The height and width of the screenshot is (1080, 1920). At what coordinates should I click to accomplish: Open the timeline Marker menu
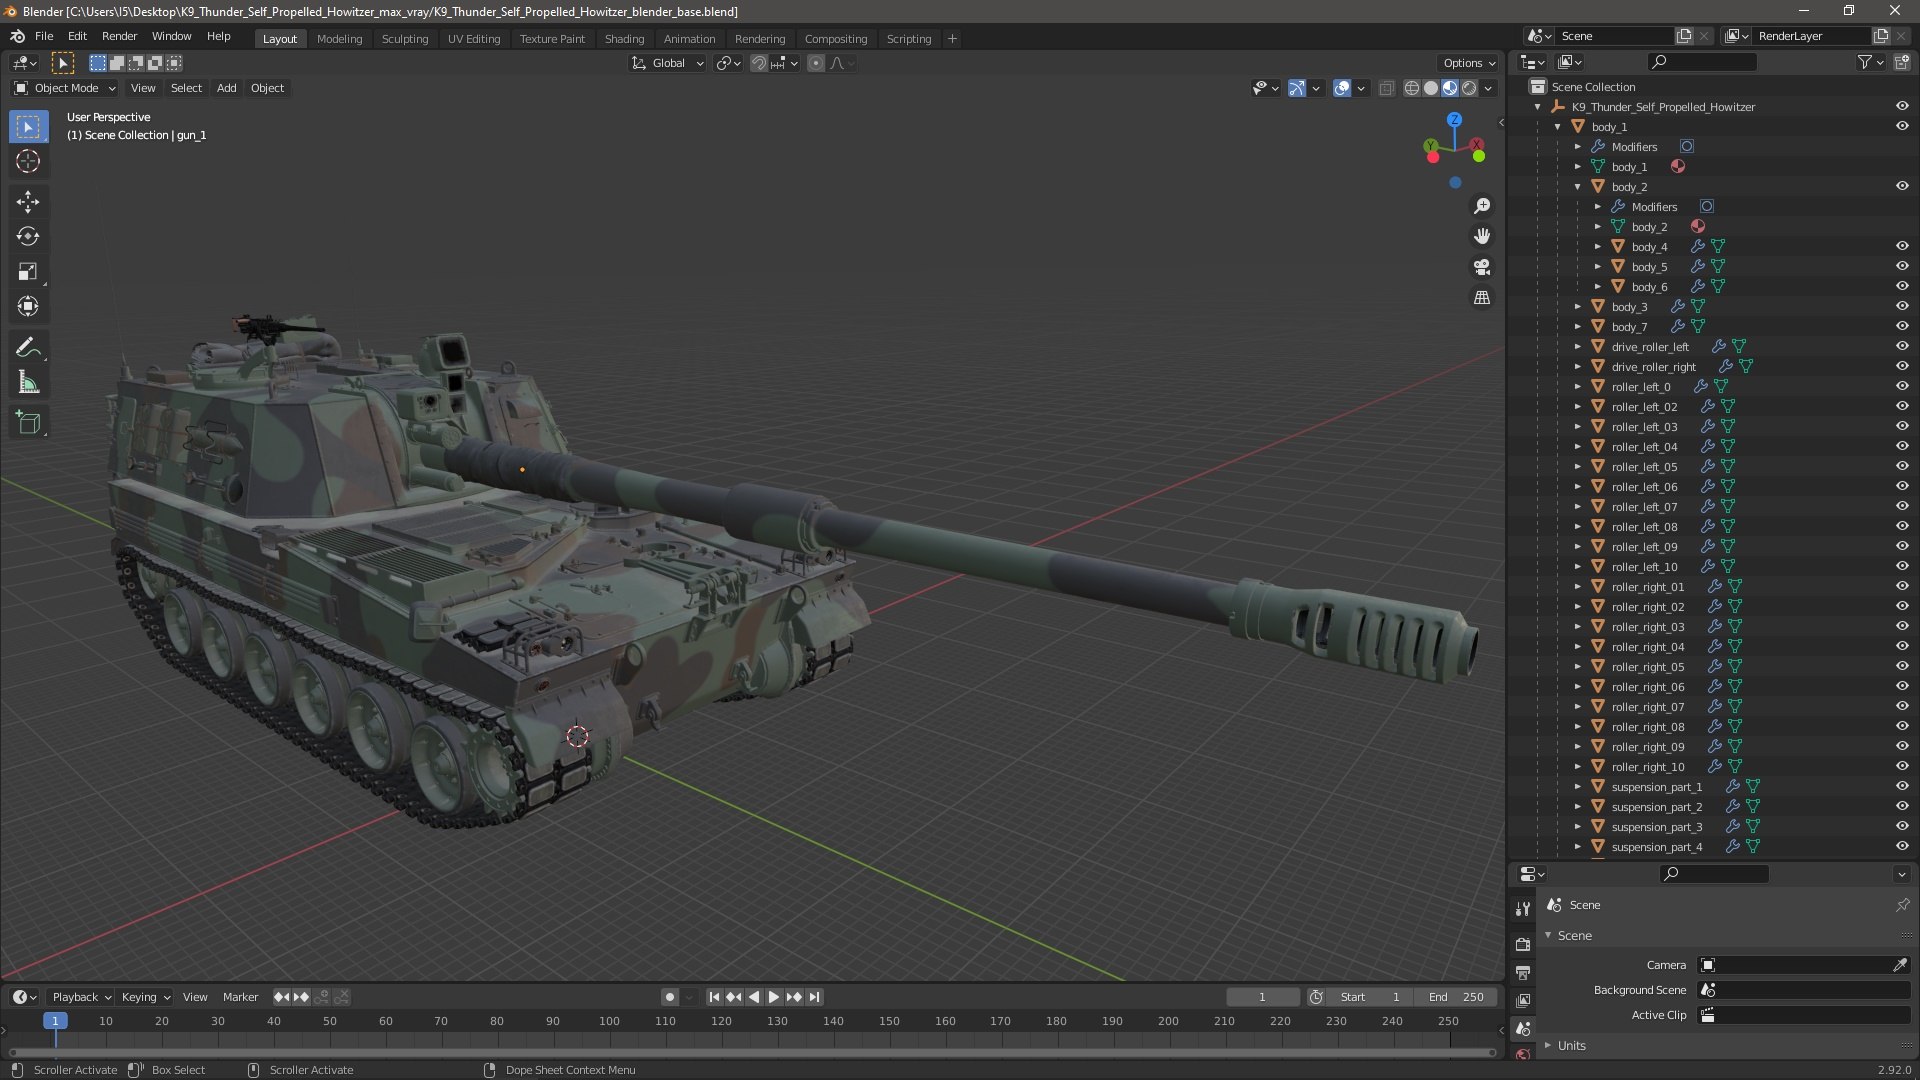[240, 997]
